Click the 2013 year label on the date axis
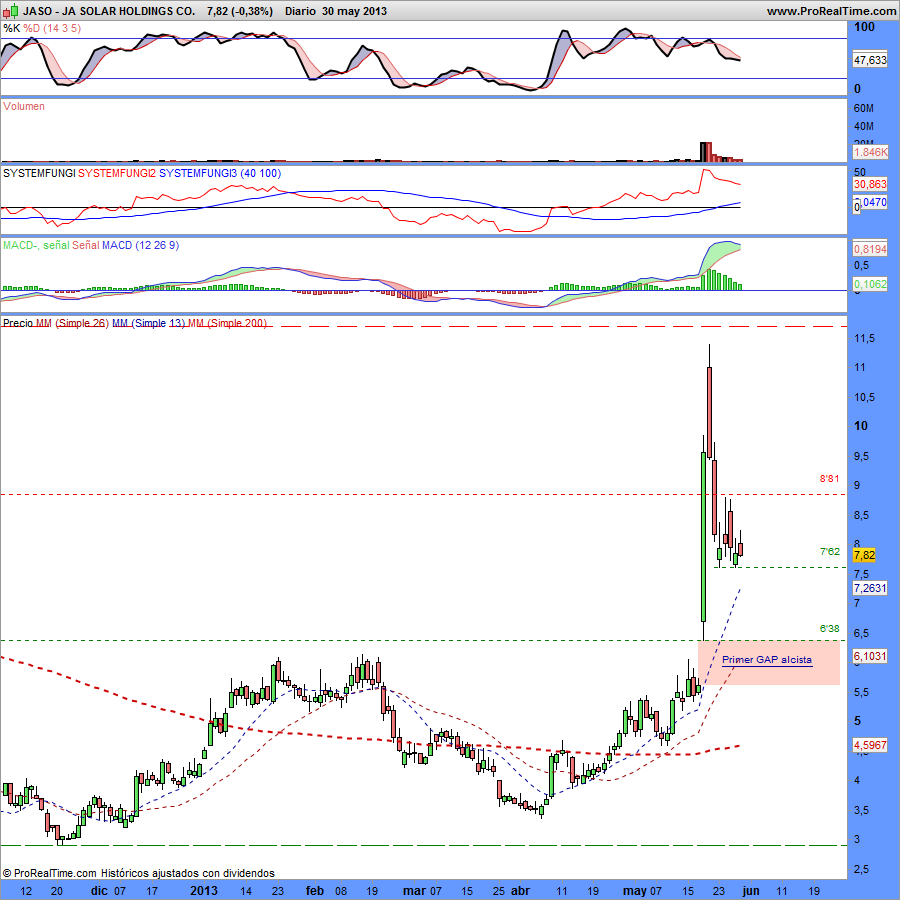The image size is (900, 900). coord(204,891)
